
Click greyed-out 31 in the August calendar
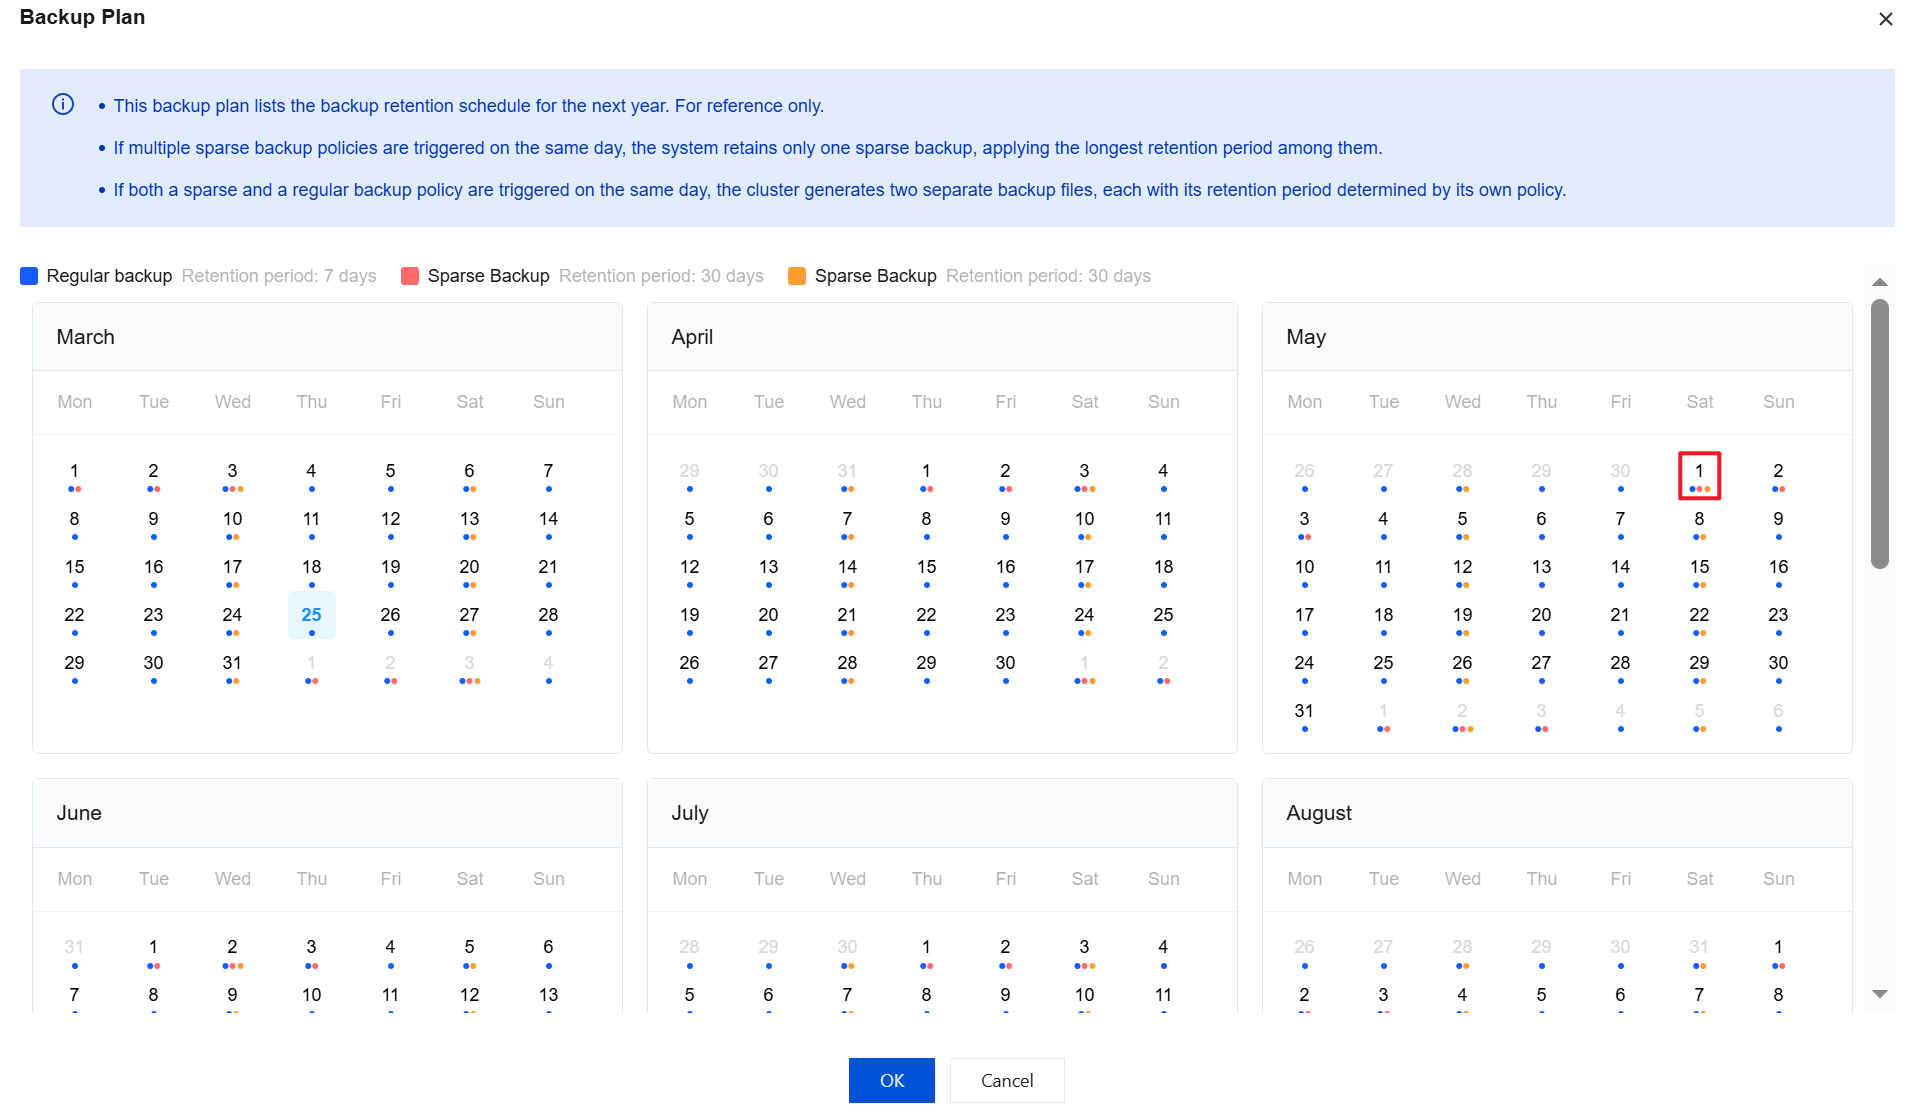(x=1700, y=947)
